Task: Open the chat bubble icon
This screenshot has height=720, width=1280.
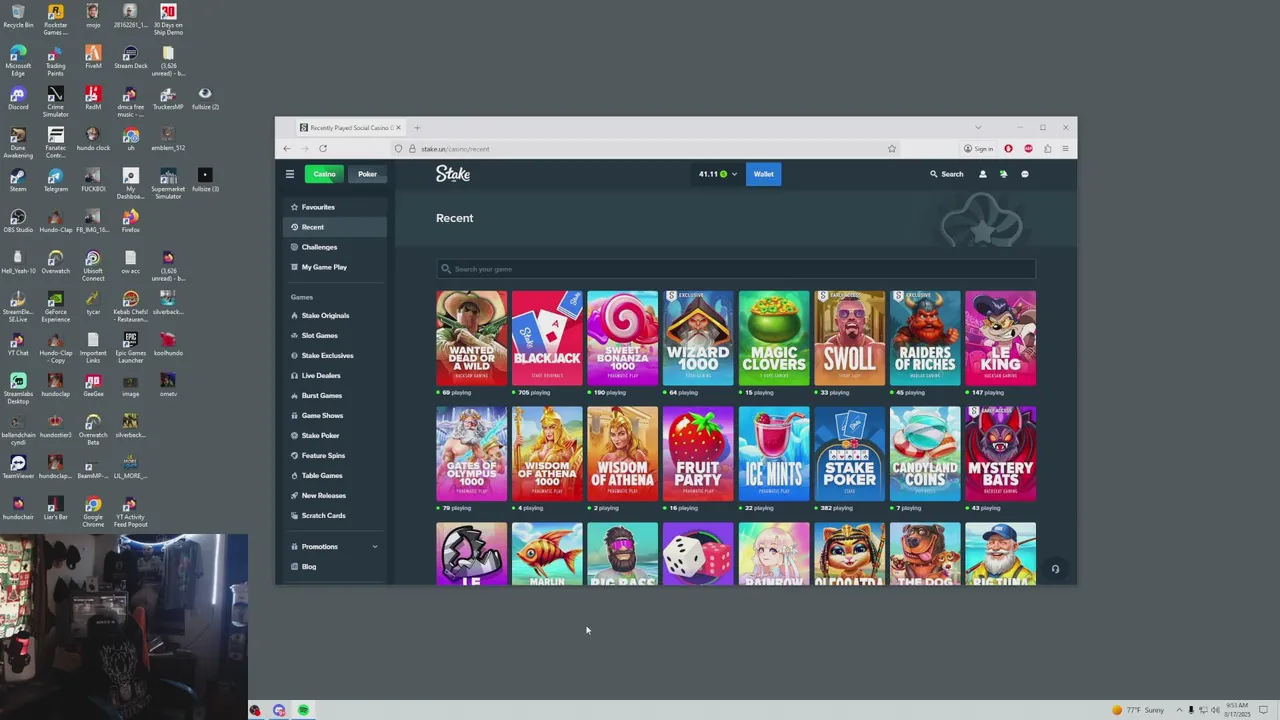Action: (x=1024, y=174)
